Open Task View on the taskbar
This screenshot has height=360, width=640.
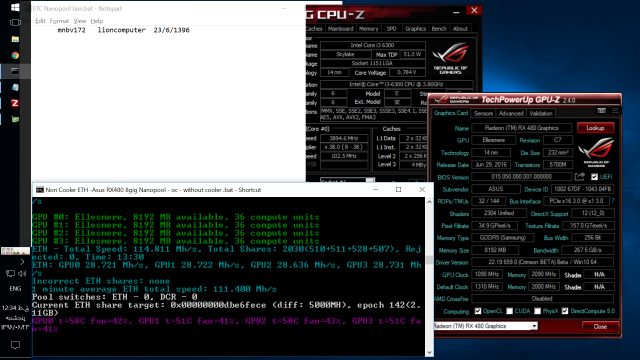pos(15,23)
